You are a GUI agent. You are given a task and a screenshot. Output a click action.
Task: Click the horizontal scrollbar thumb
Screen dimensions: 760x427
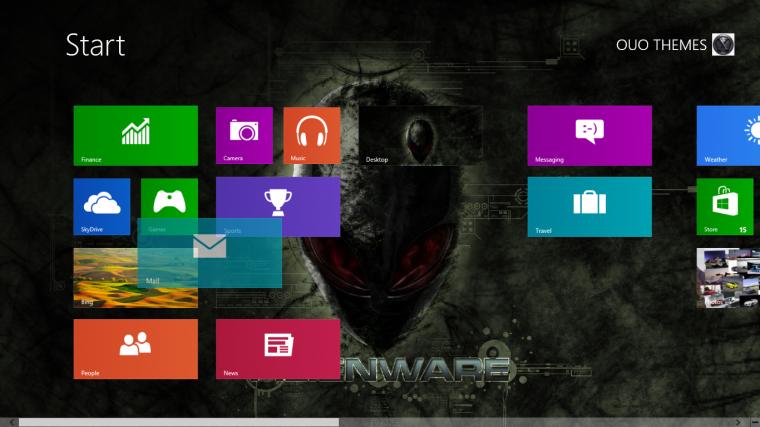point(178,423)
